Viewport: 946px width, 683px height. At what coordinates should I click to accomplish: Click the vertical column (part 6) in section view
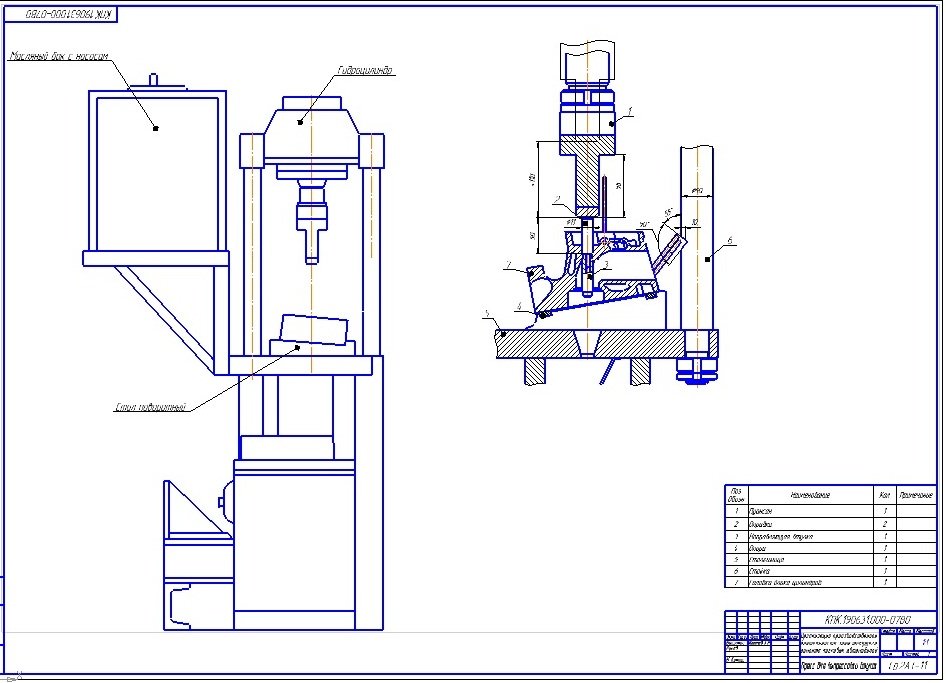pyautogui.click(x=698, y=250)
